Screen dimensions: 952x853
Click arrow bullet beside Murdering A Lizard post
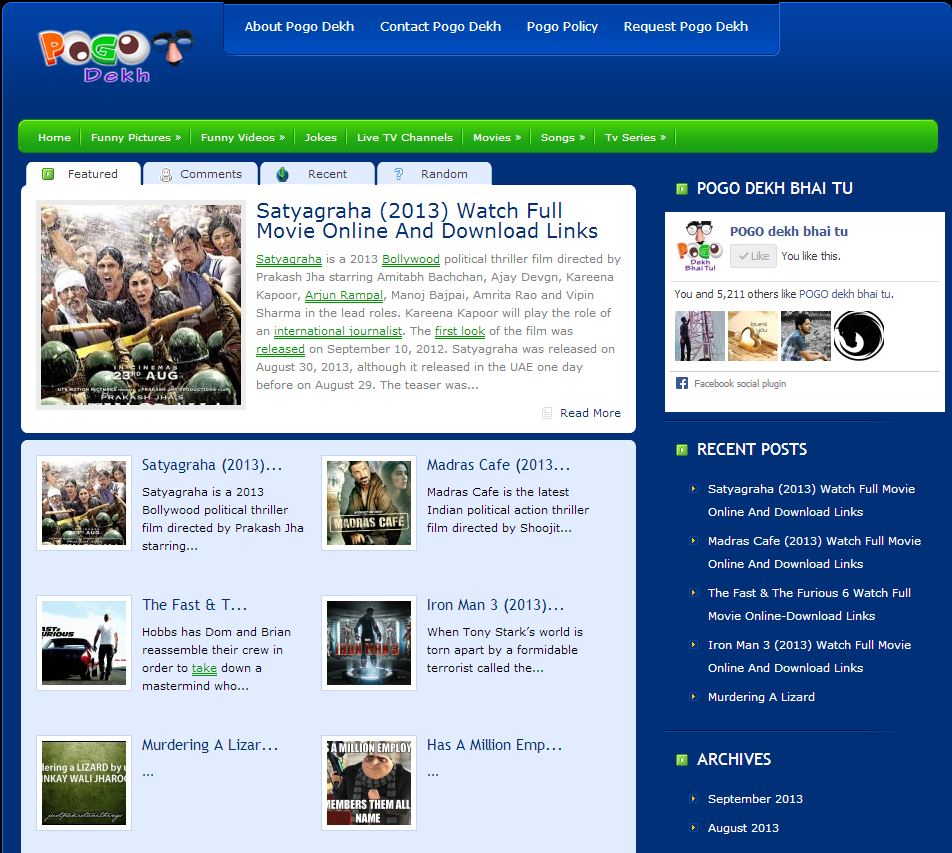point(693,697)
